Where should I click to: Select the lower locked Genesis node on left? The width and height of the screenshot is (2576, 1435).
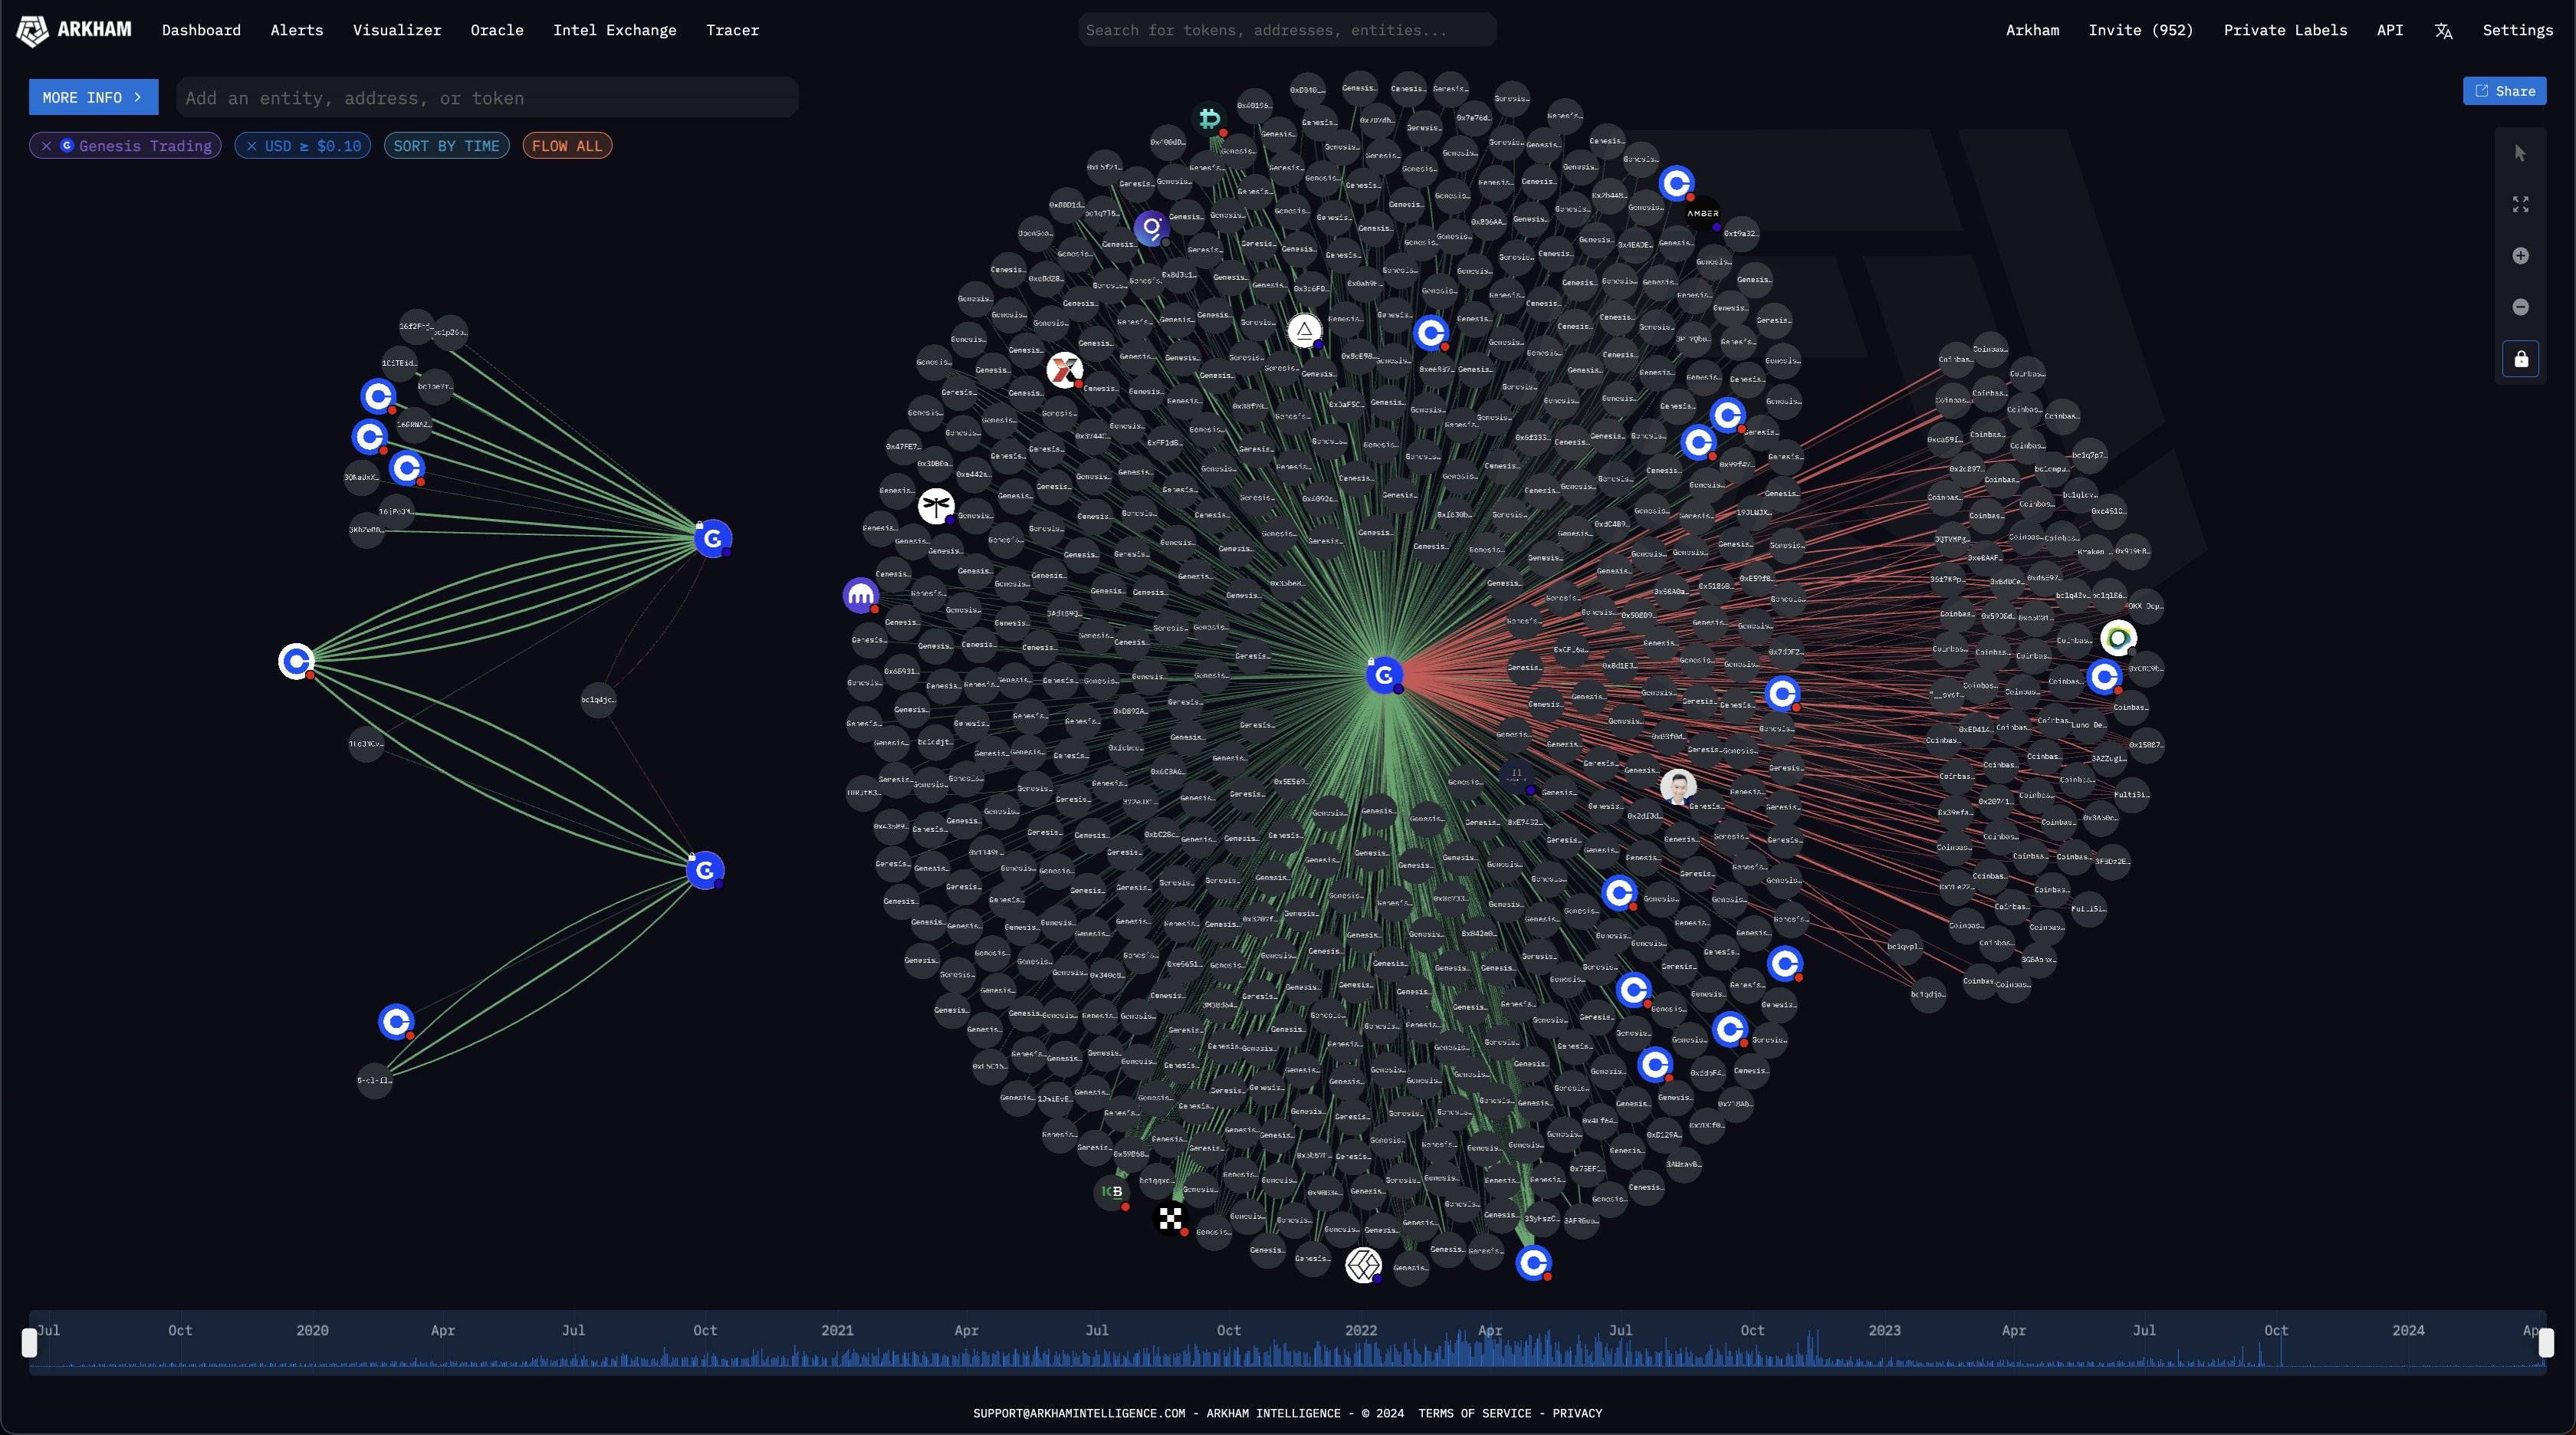point(705,870)
